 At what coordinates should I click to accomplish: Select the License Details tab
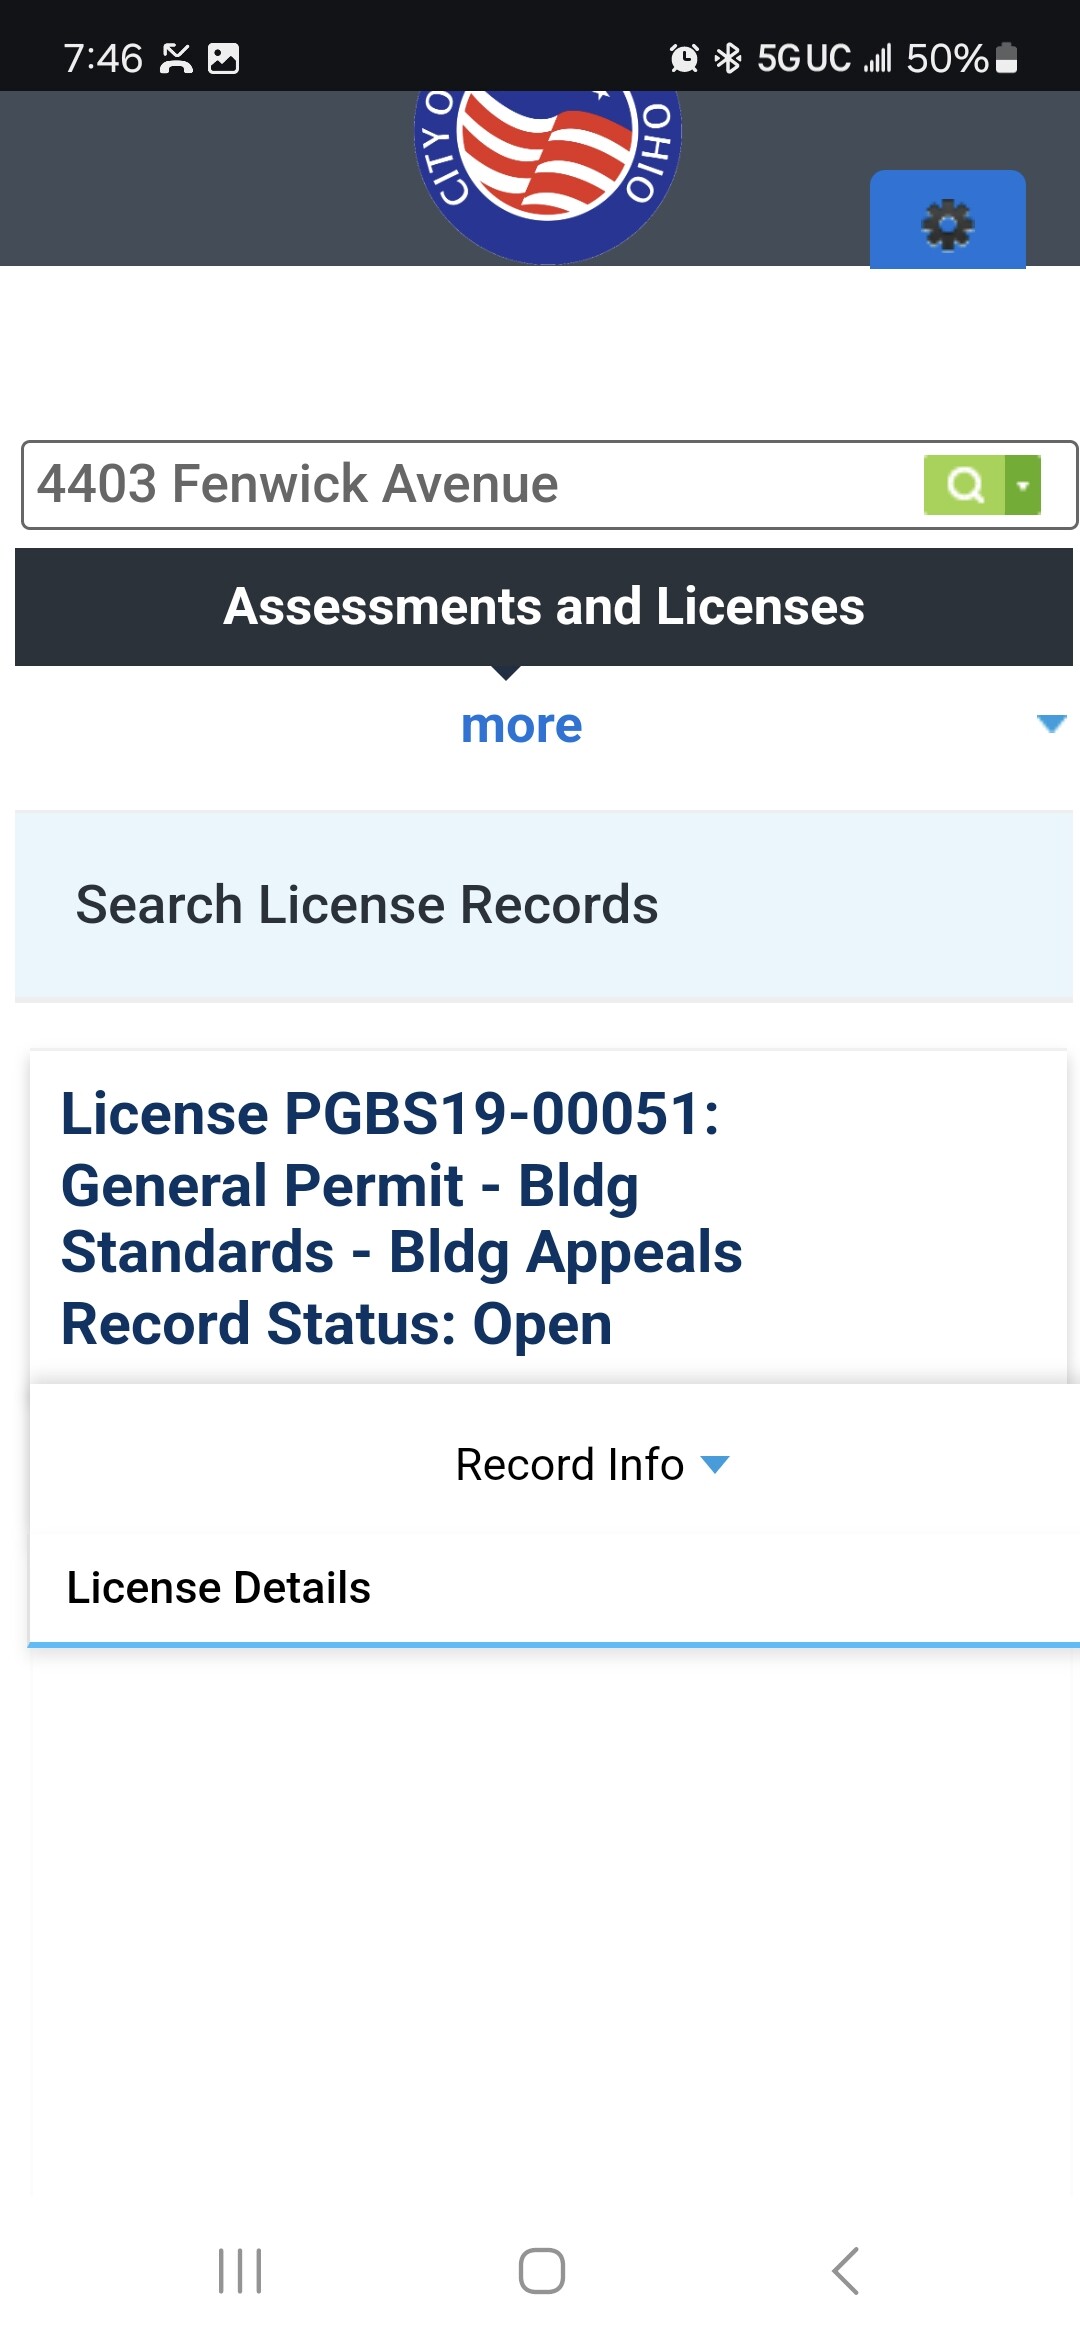point(218,1587)
